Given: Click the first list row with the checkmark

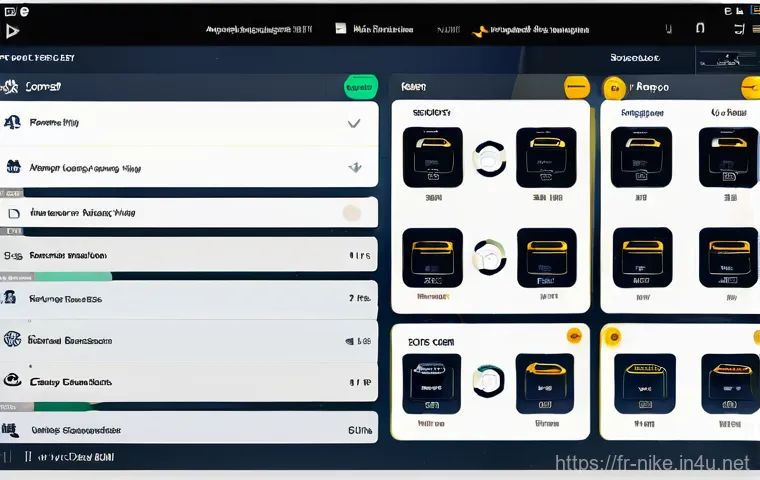Looking at the screenshot, I should pyautogui.click(x=189, y=124).
